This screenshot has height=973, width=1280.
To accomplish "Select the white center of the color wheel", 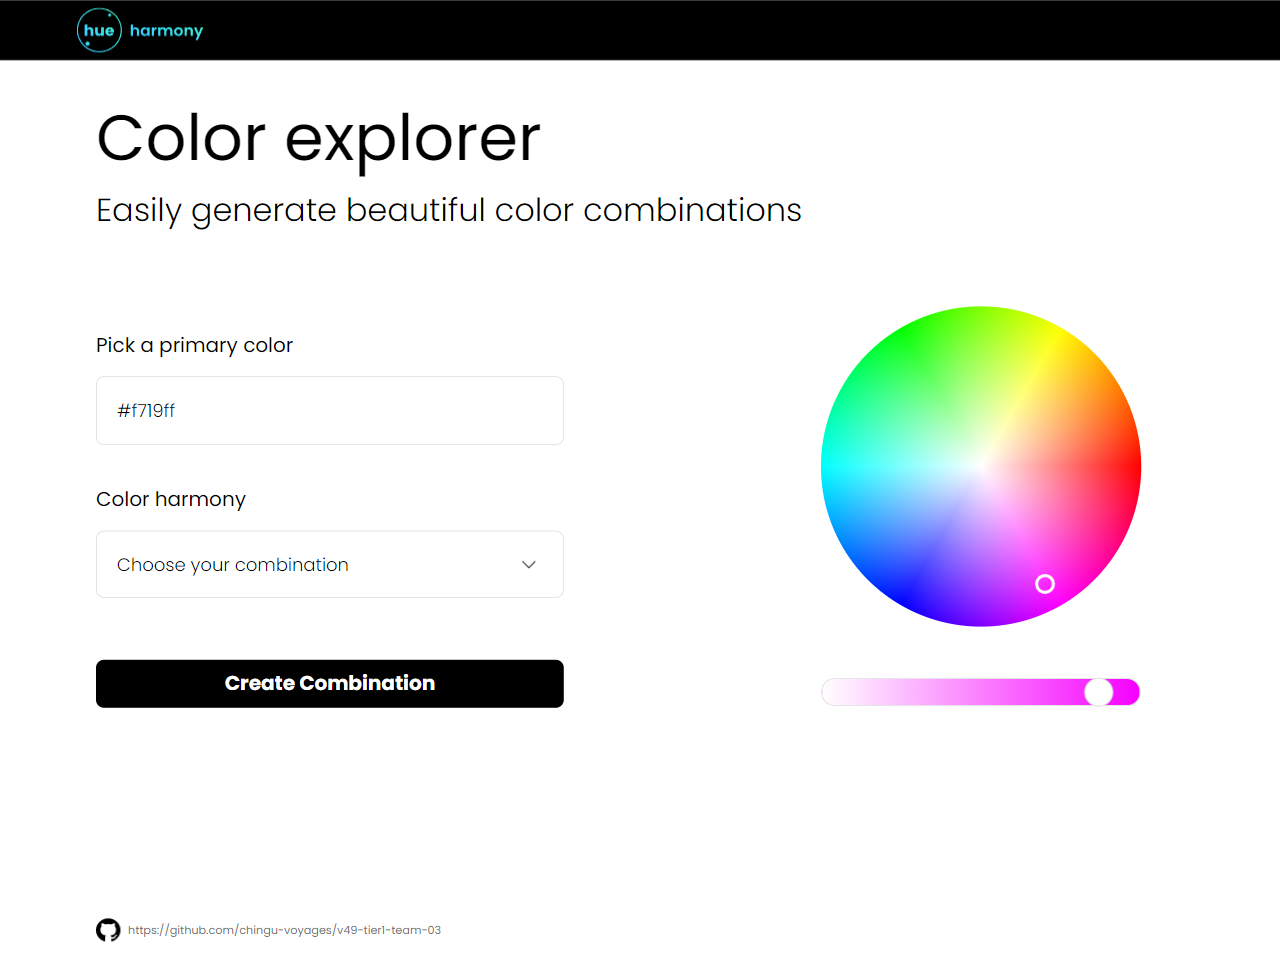I will [x=981, y=467].
